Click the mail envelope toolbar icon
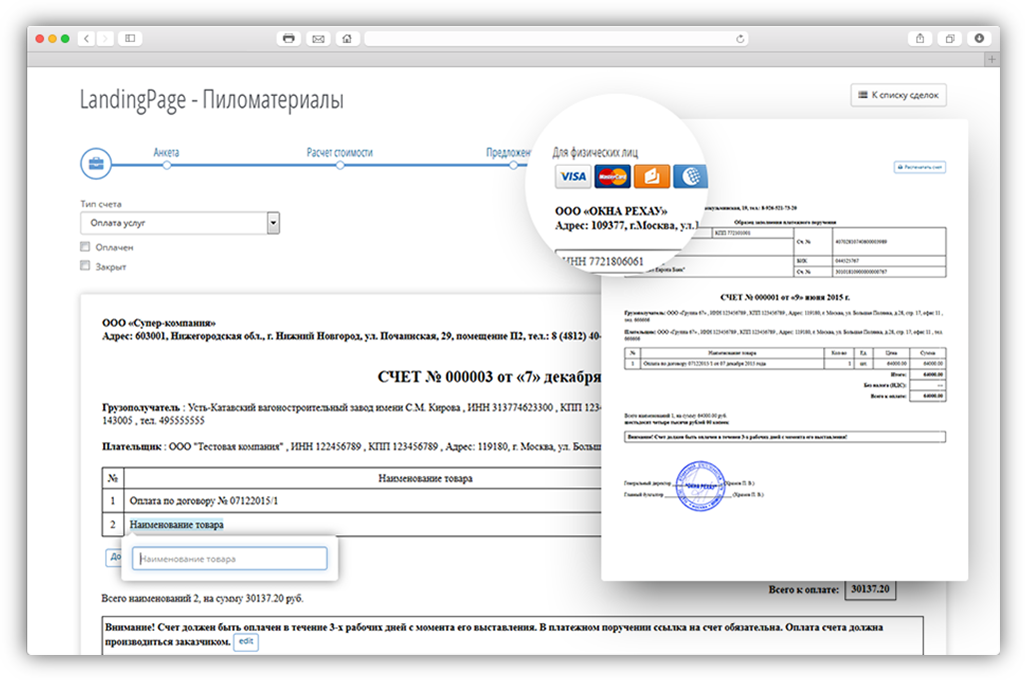Screen dimensions: 1025x680 point(318,39)
